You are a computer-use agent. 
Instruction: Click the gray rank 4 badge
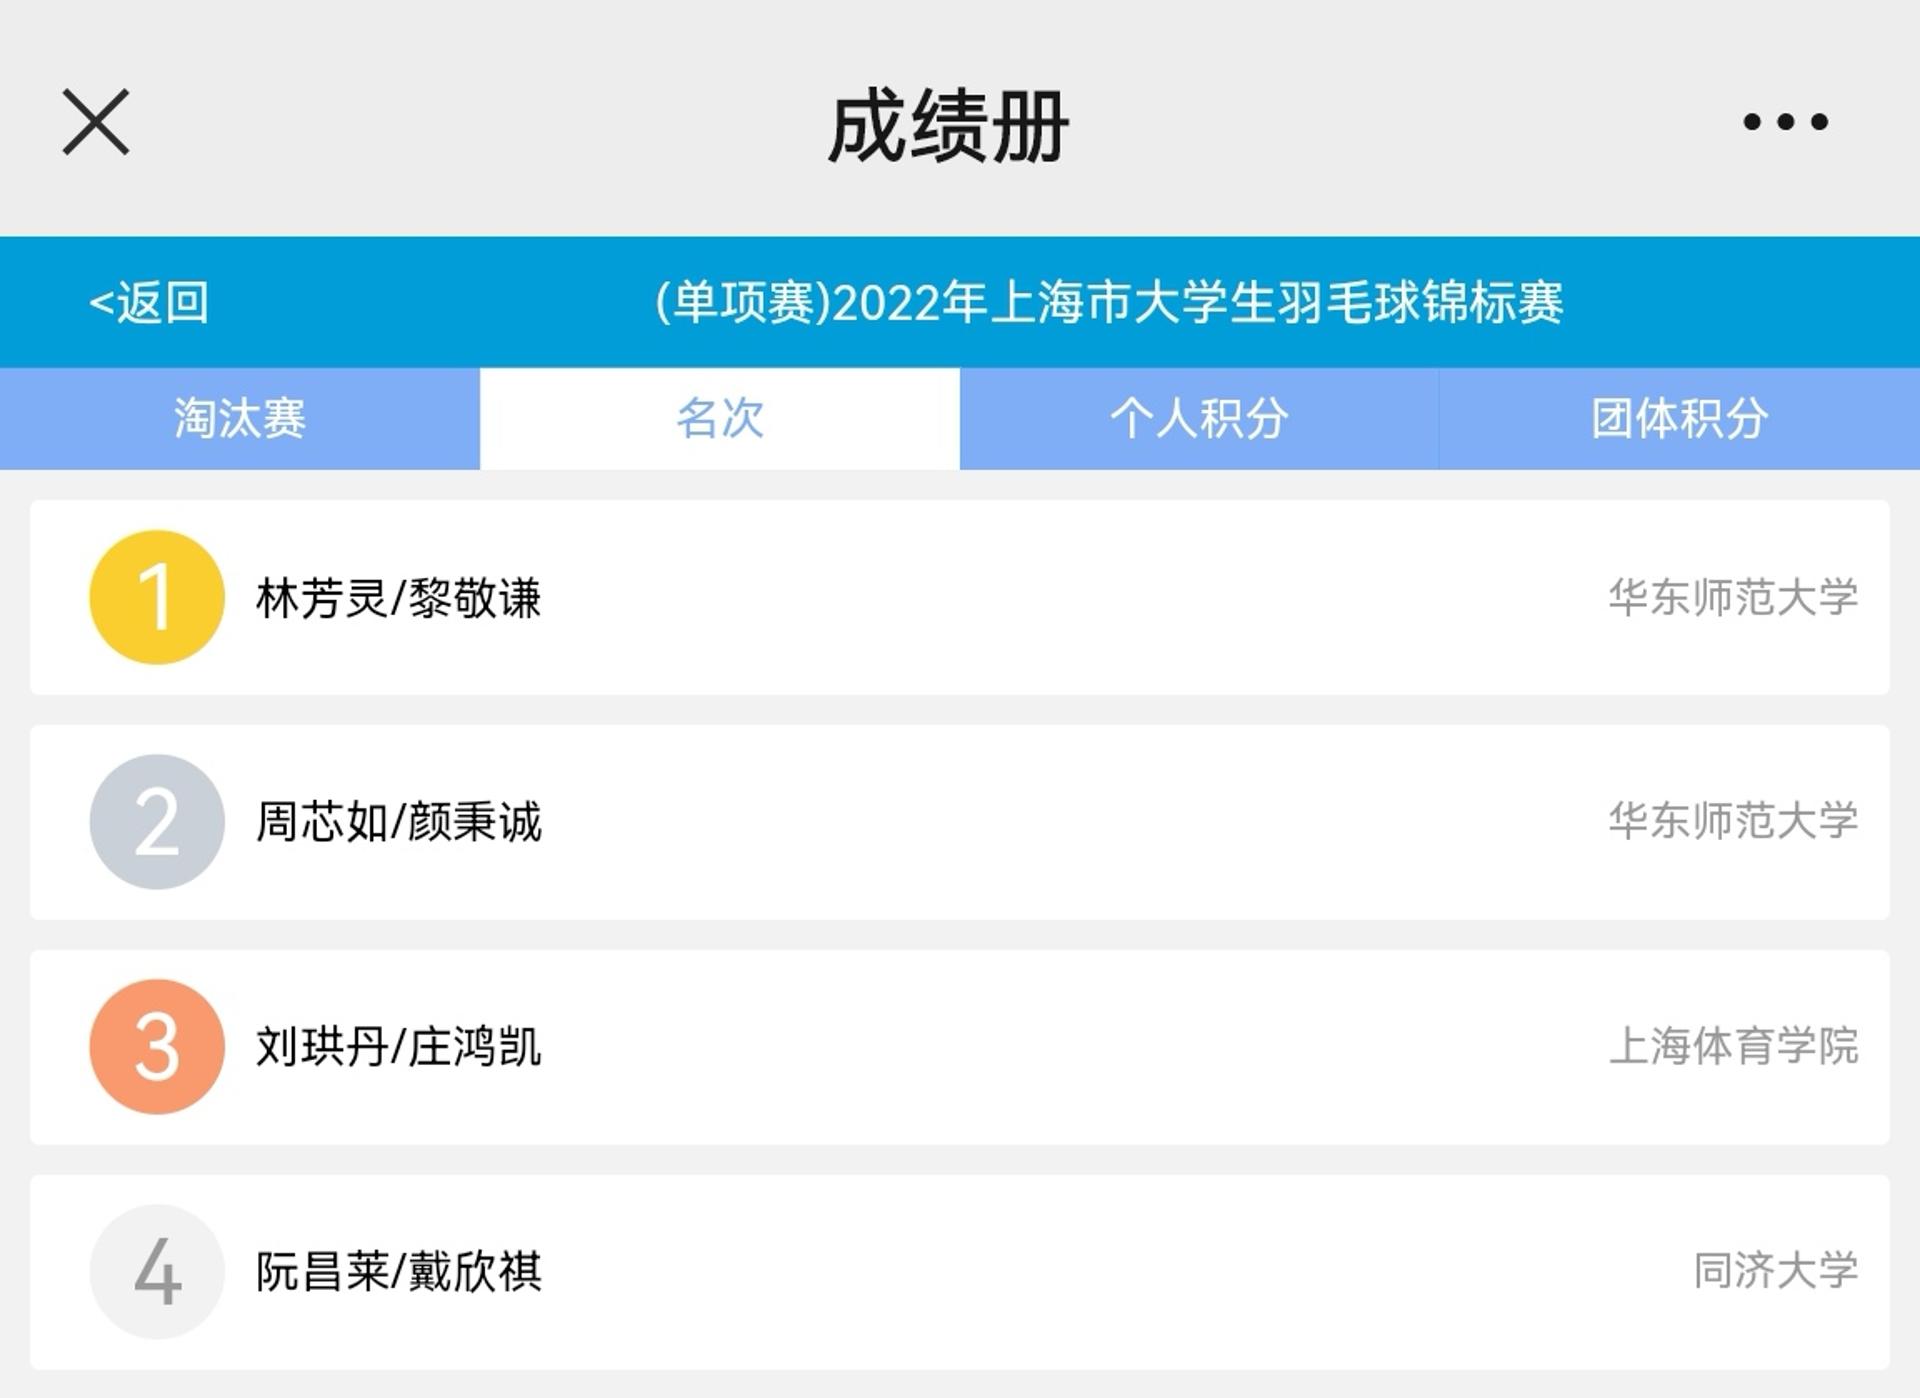click(157, 1272)
